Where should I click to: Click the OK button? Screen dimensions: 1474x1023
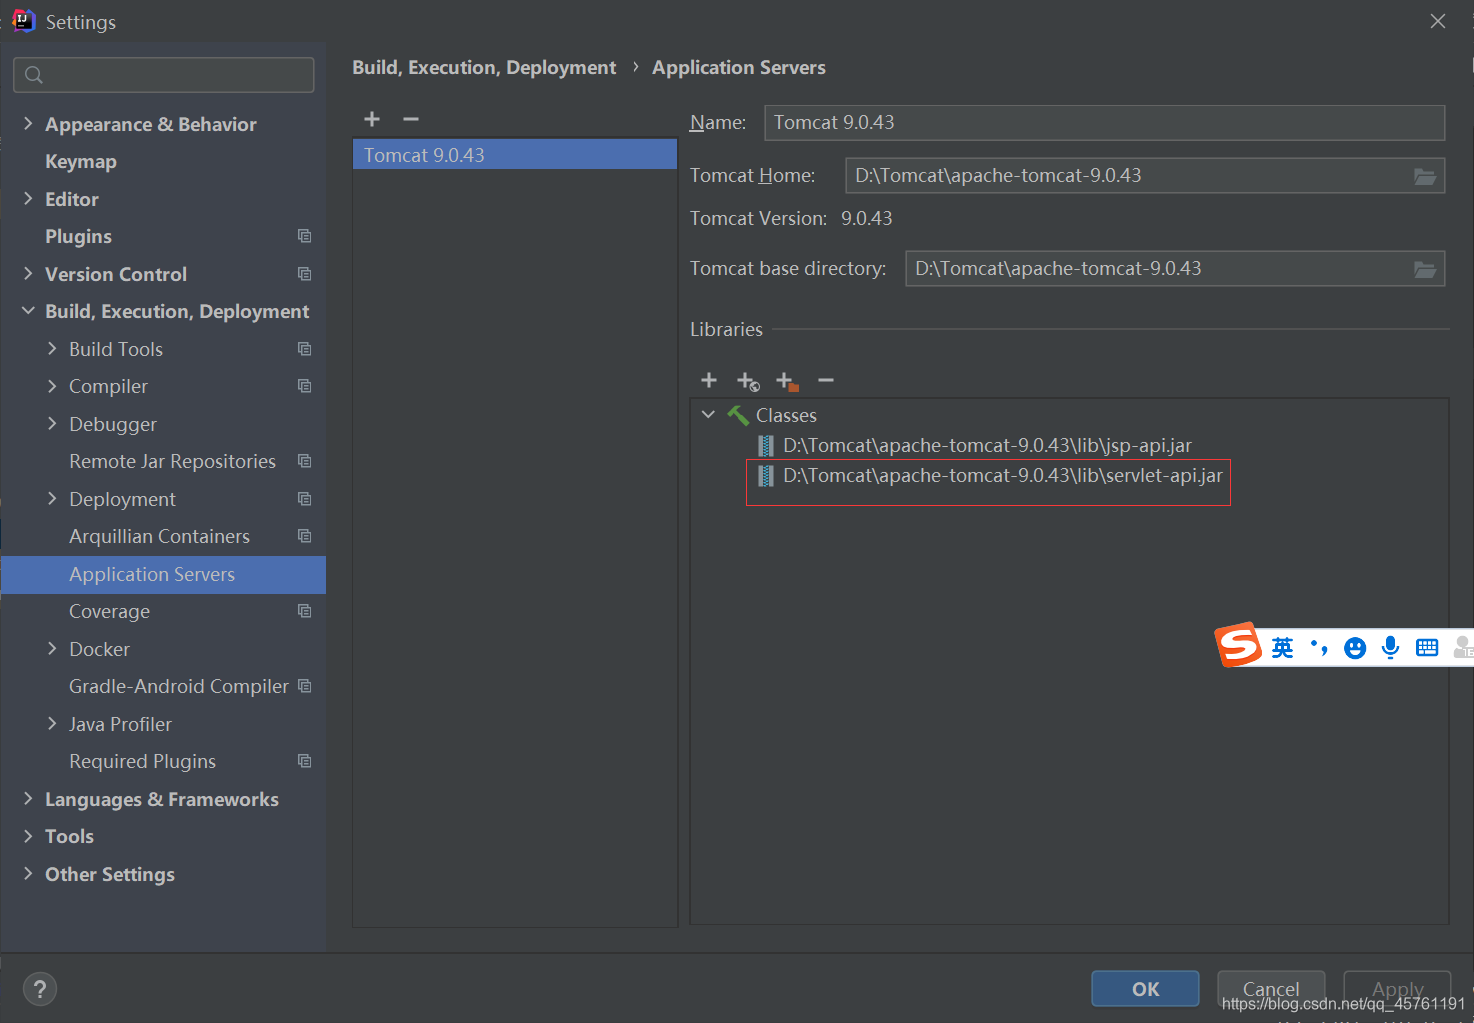(1145, 989)
